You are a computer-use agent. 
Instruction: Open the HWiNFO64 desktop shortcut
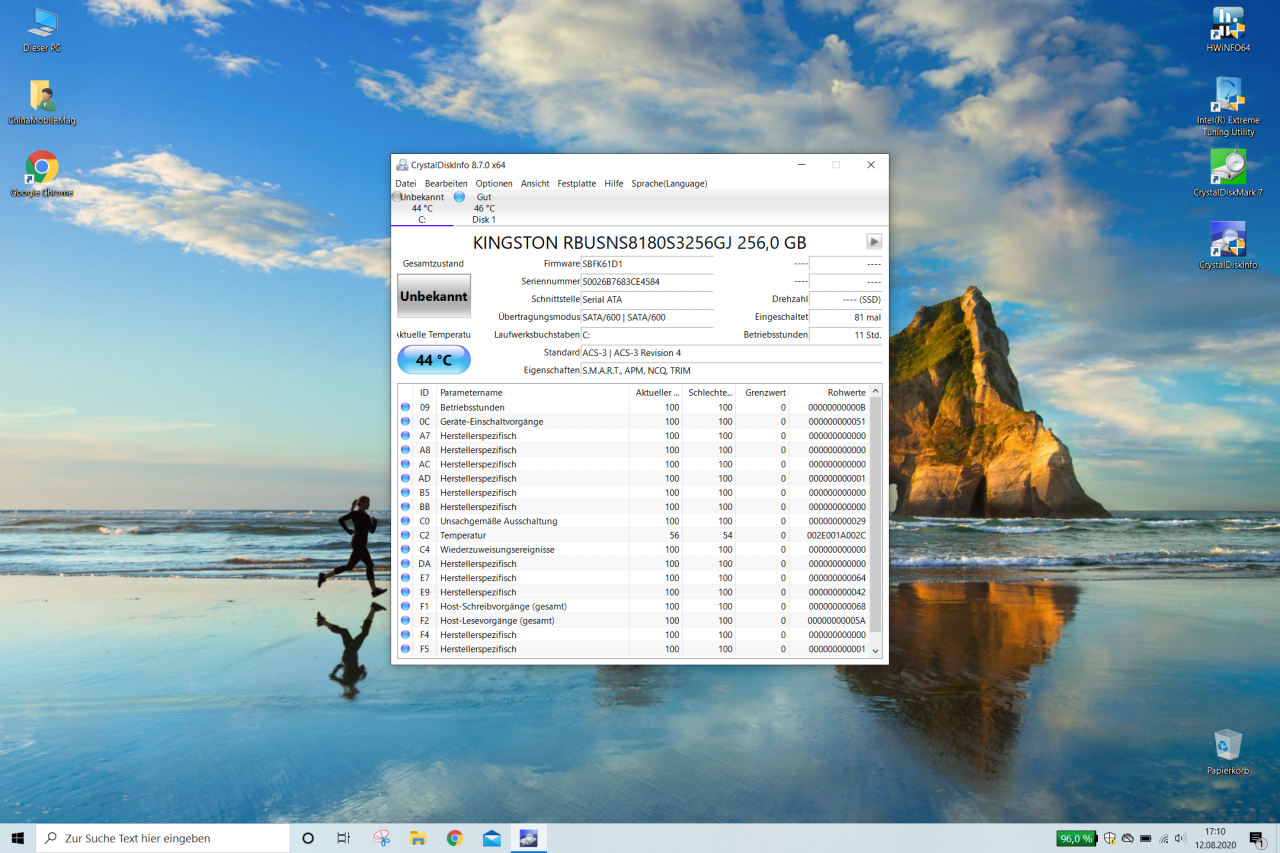1228,30
